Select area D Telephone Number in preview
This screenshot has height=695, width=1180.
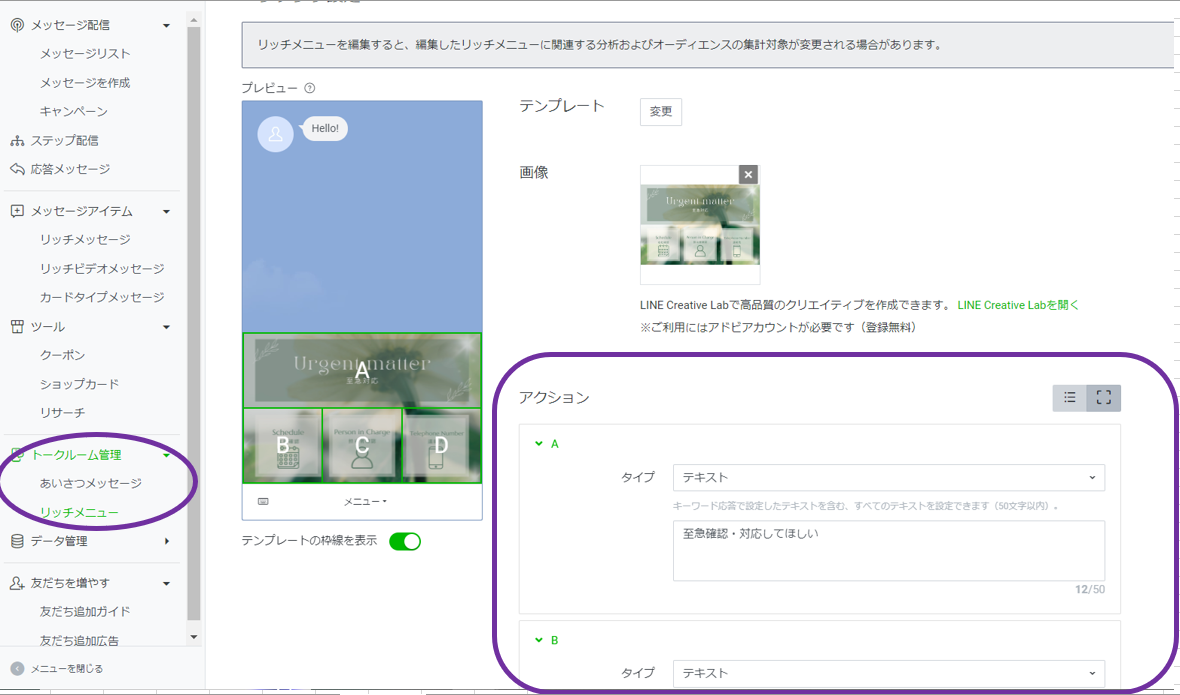coord(442,445)
